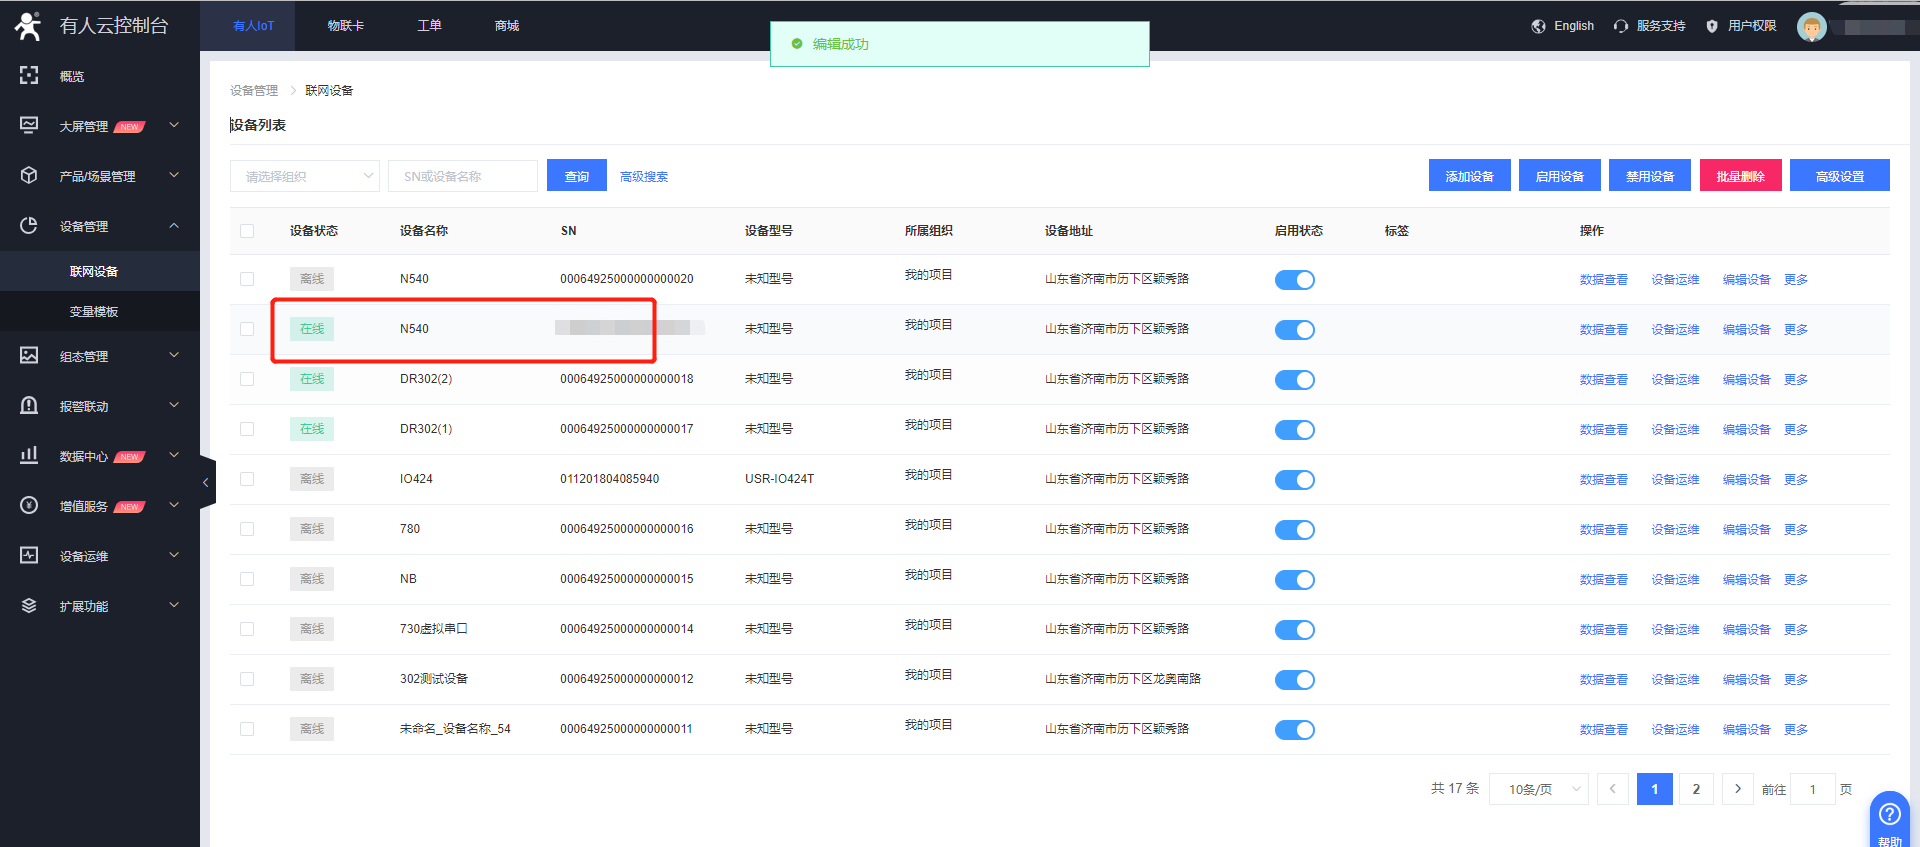Image resolution: width=1920 pixels, height=847 pixels.
Task: Click the 数据中心 bar chart icon
Action: click(29, 455)
